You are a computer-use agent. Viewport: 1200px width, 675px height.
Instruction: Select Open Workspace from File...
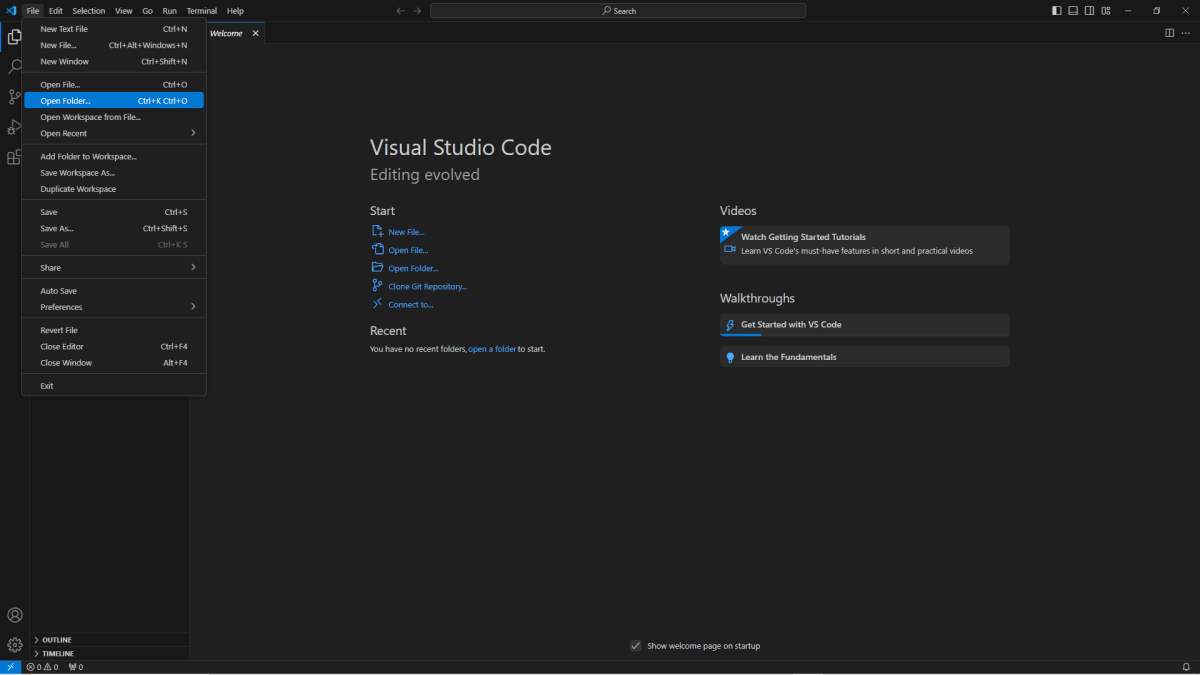tap(114, 117)
